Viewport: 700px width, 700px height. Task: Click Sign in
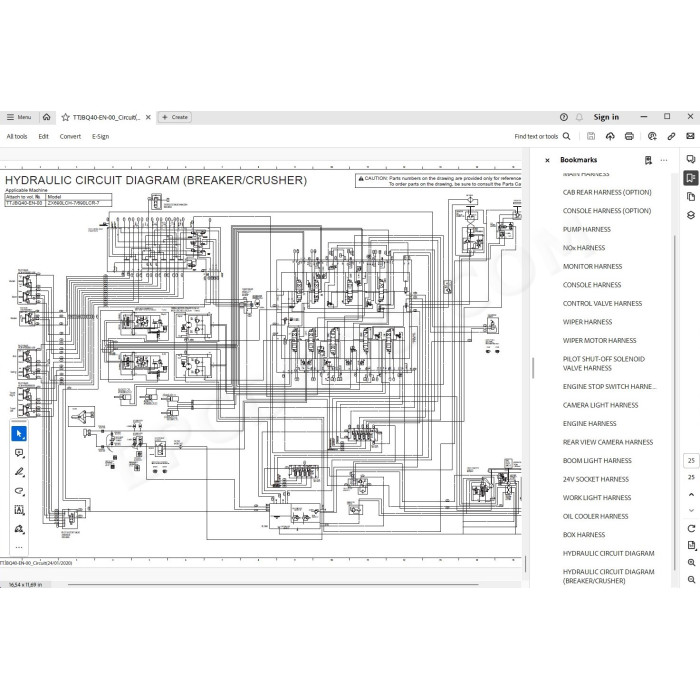click(x=606, y=117)
